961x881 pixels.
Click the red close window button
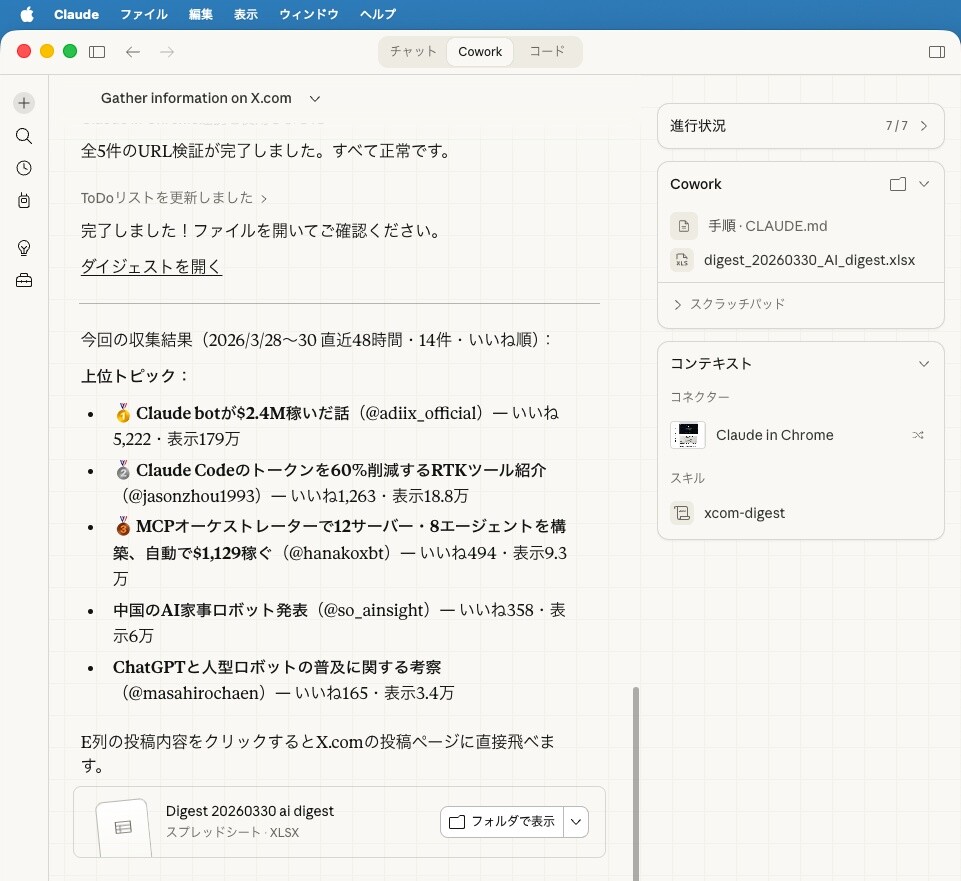[24, 51]
